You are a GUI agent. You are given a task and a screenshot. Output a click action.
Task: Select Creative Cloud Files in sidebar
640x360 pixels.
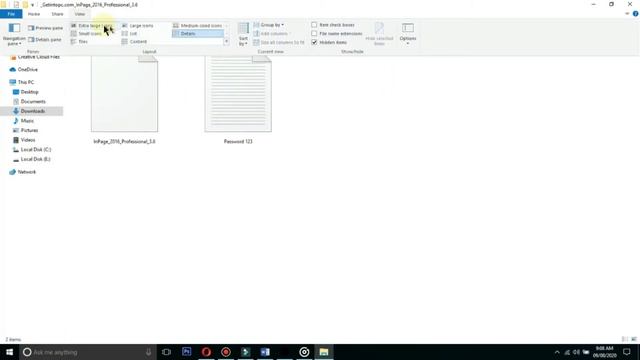(35, 57)
